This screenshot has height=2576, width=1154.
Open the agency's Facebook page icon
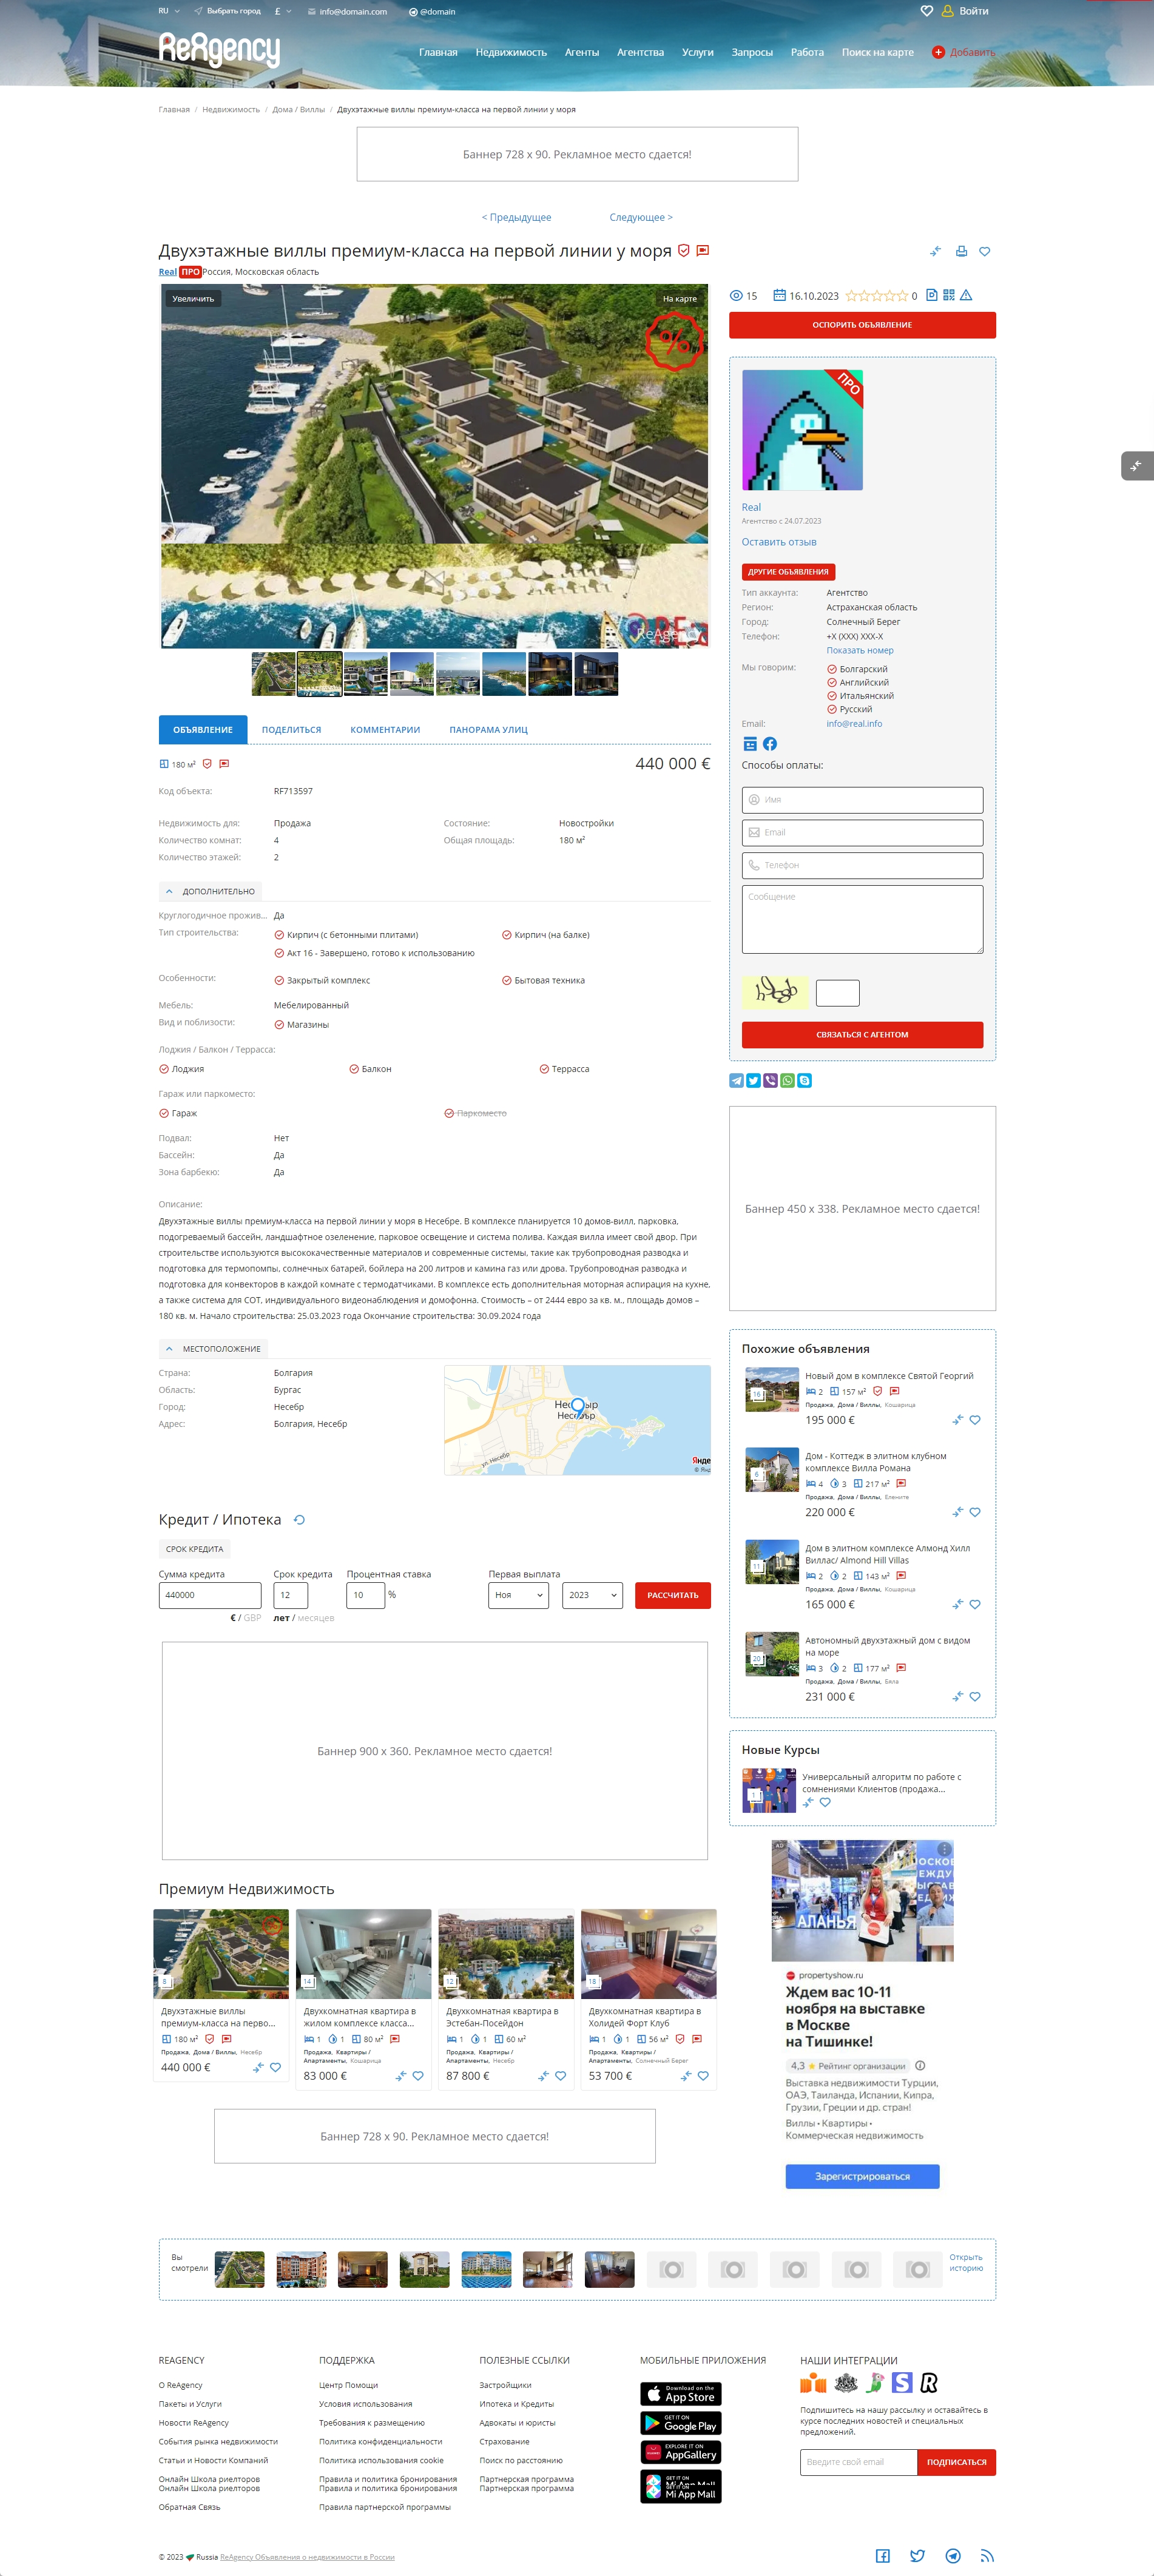point(770,744)
